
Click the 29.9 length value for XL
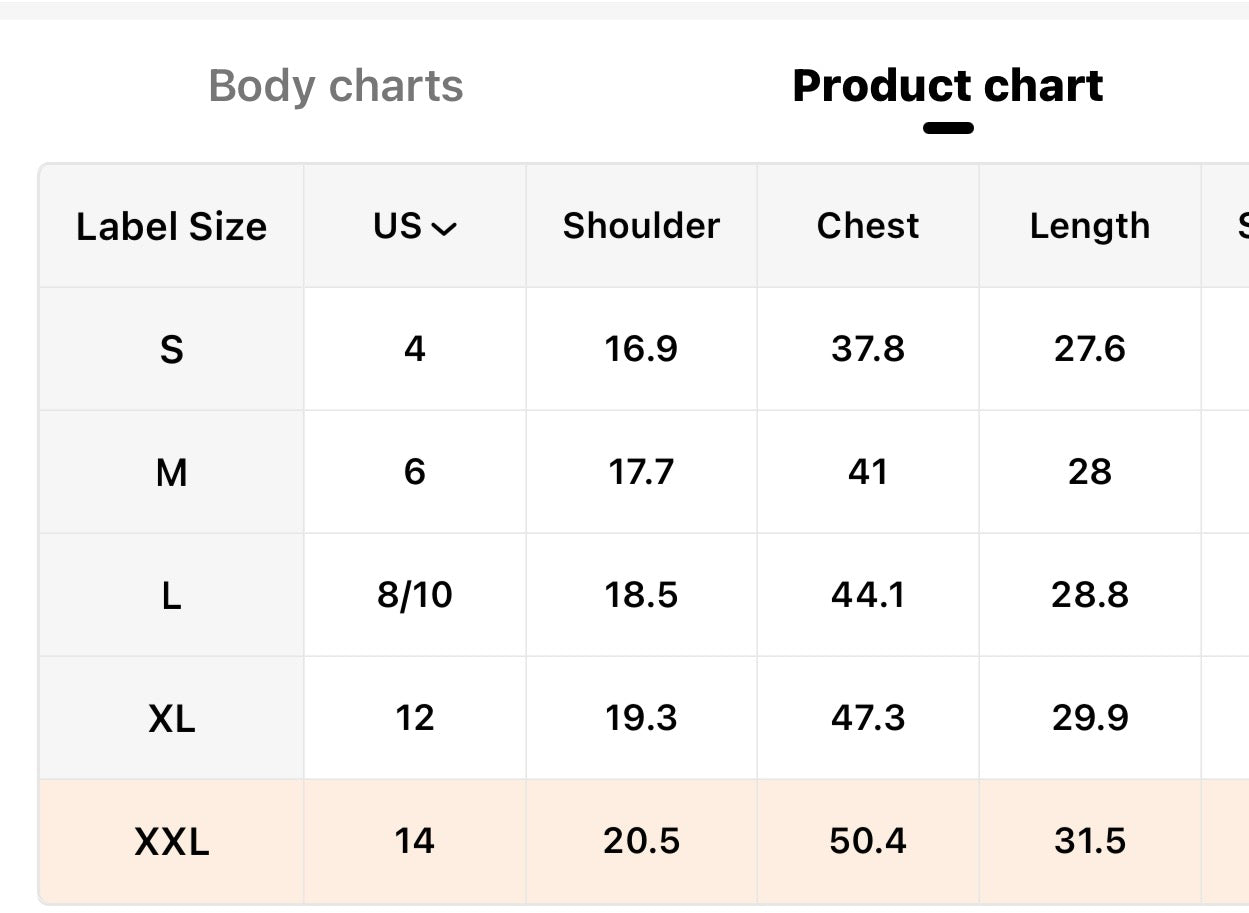click(1090, 718)
